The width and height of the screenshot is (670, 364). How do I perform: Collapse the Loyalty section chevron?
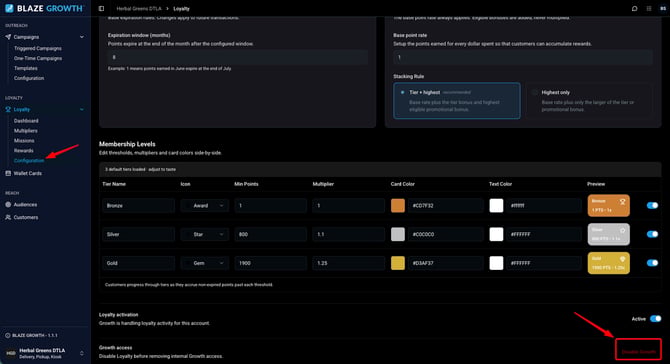pos(82,109)
